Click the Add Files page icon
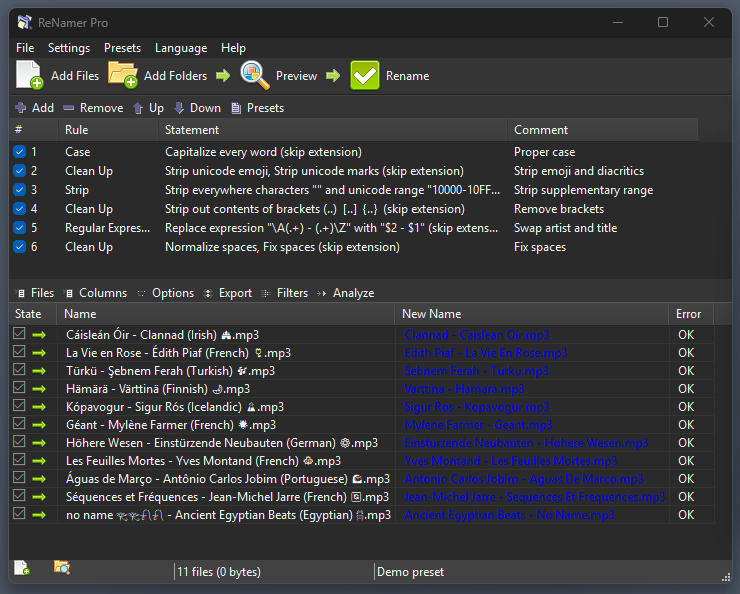 [29, 75]
